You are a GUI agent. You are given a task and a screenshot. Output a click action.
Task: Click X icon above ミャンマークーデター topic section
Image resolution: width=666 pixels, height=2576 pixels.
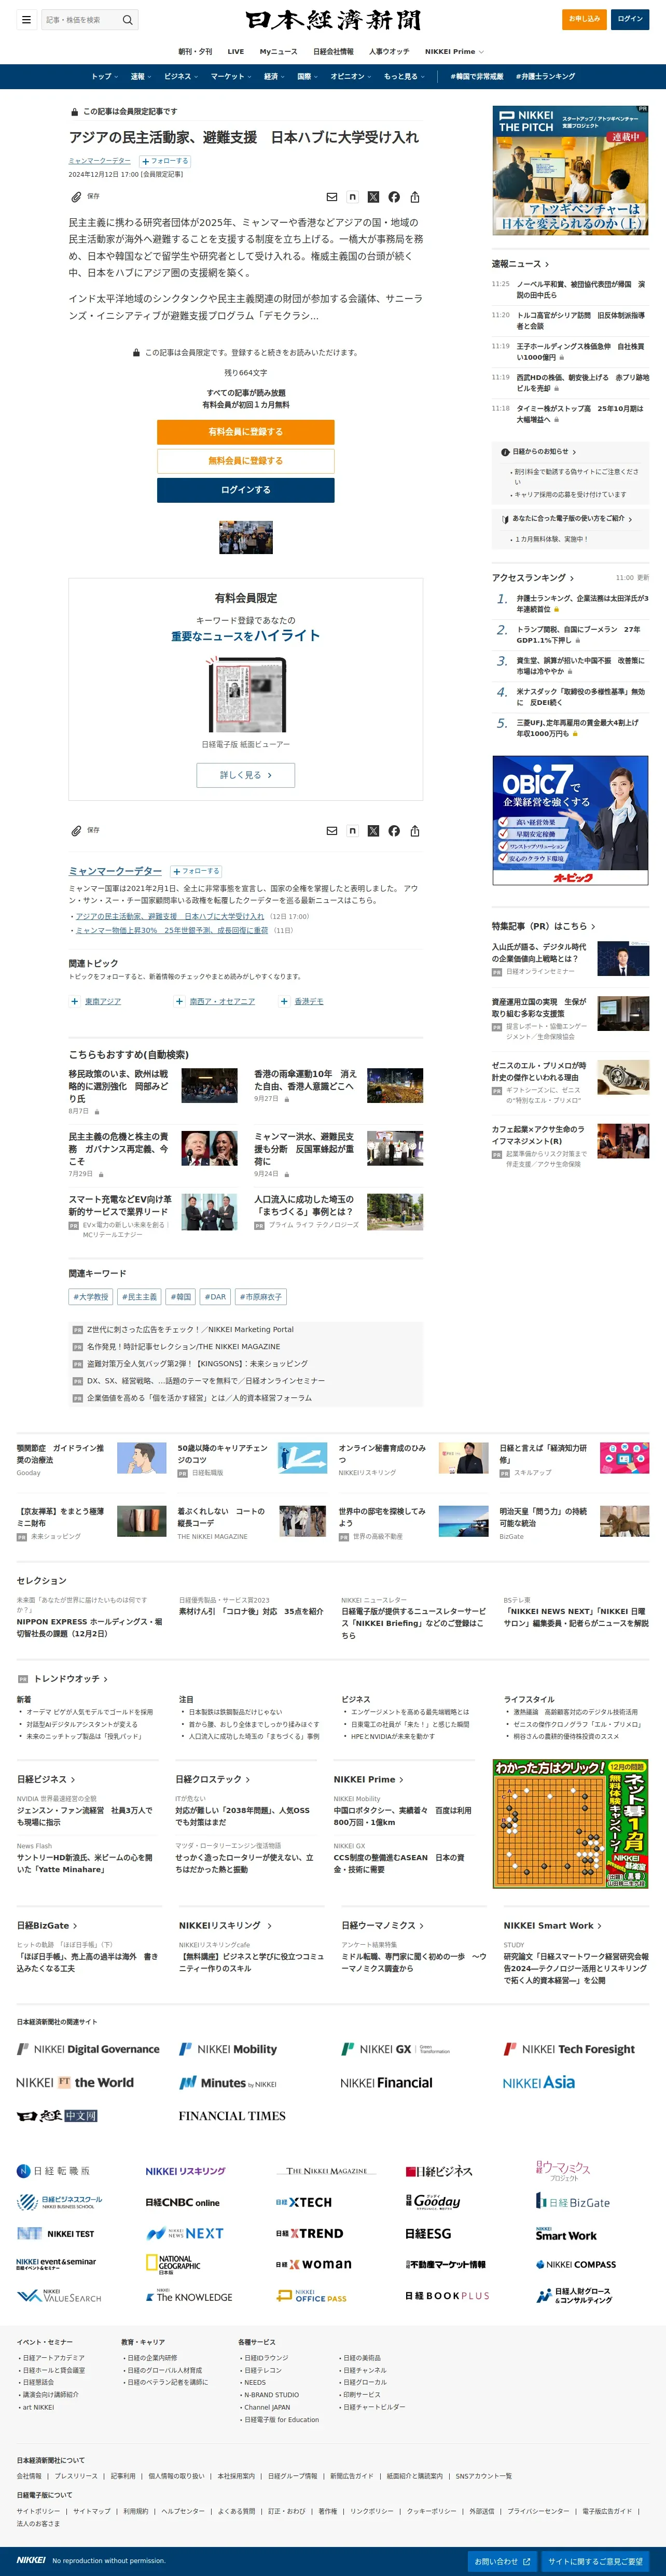pos(373,831)
